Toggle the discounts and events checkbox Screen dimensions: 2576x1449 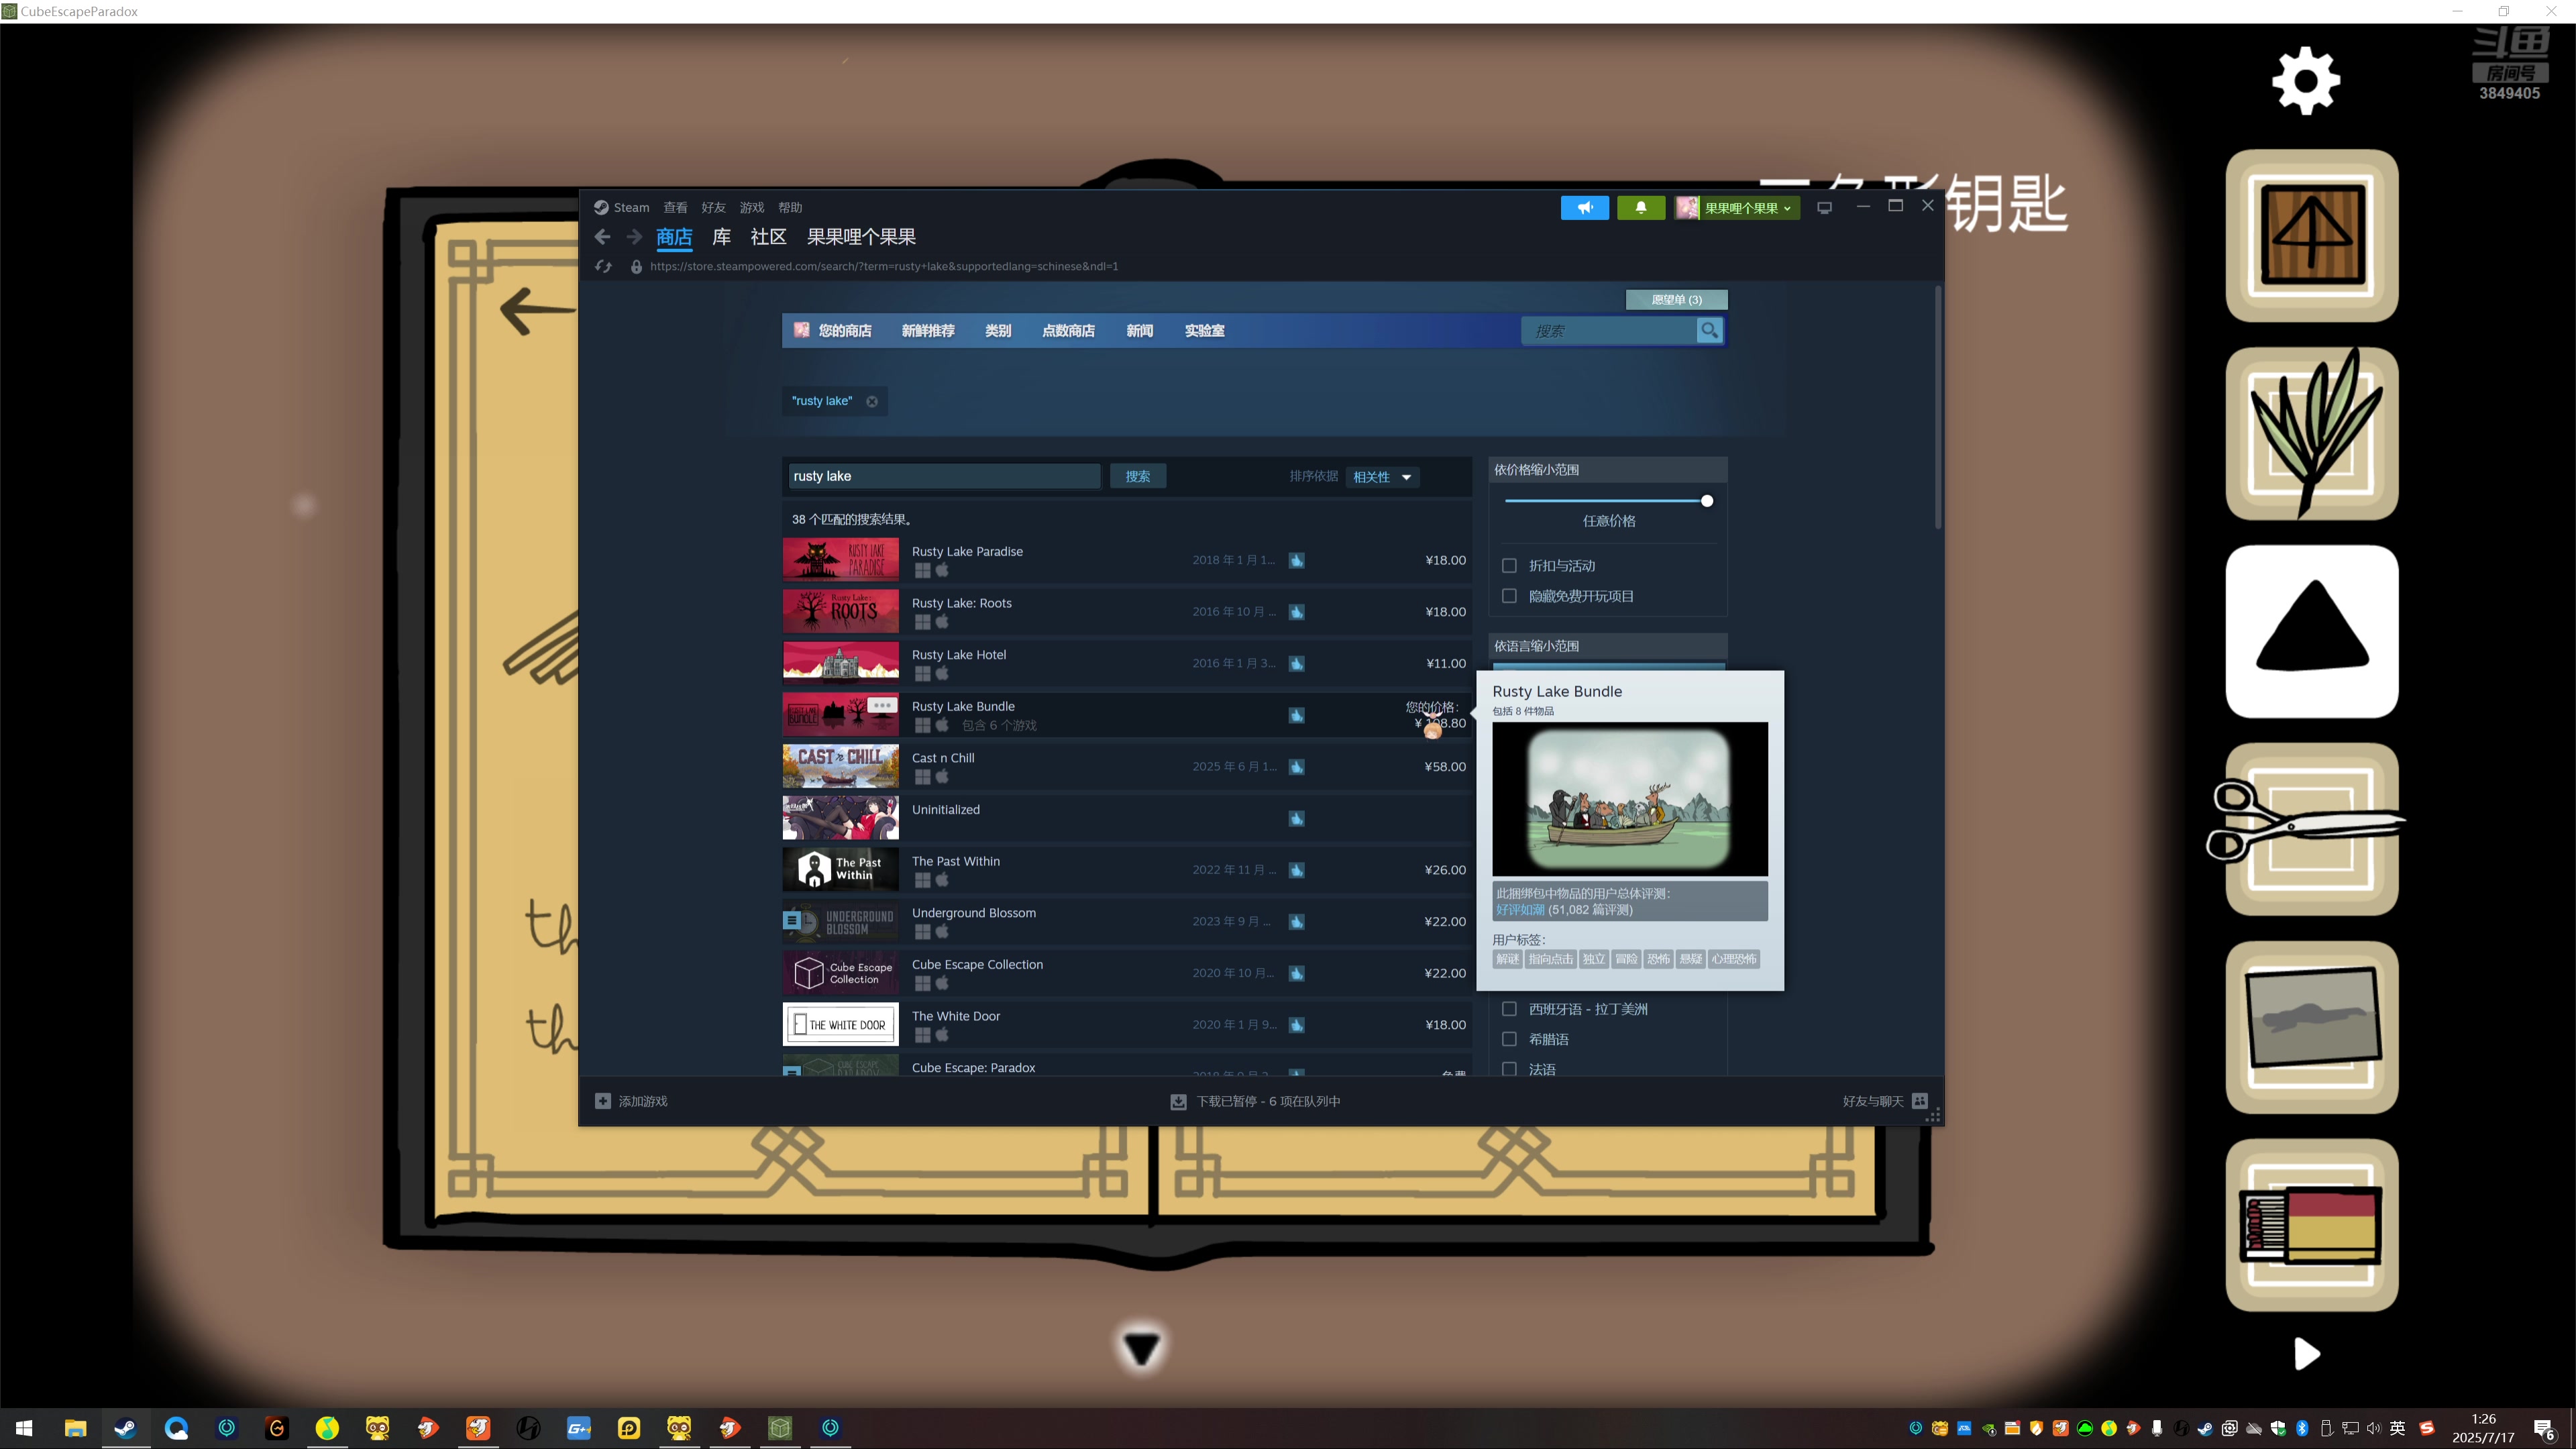pyautogui.click(x=1509, y=566)
